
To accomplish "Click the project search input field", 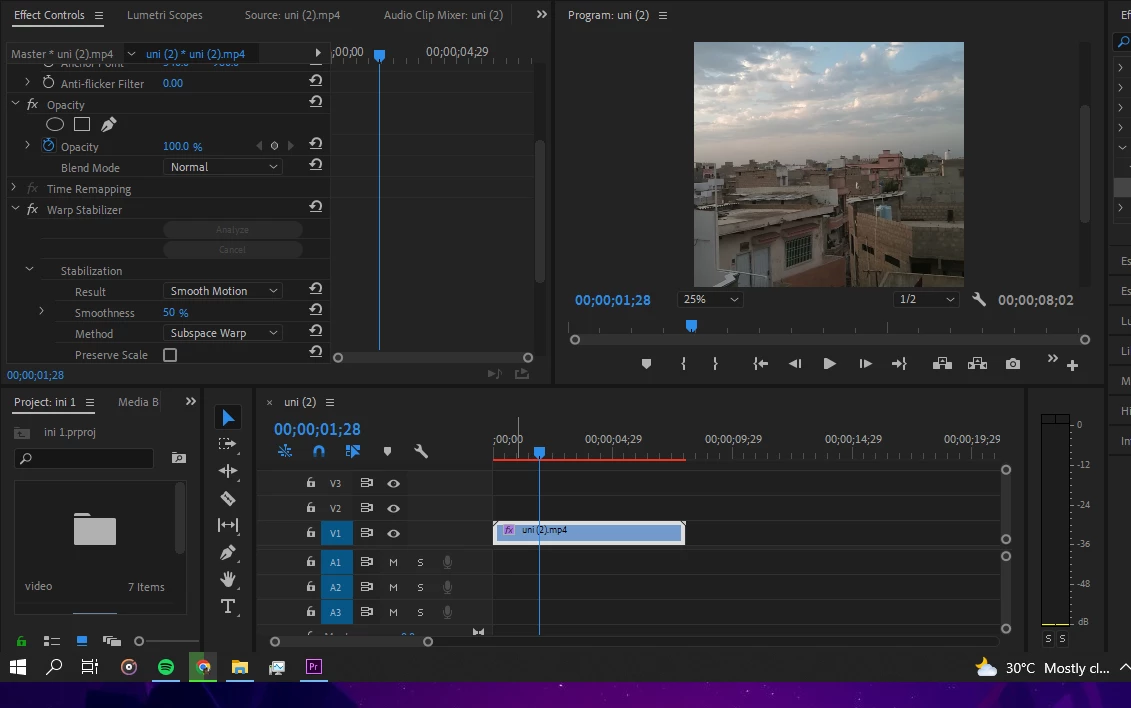I will point(84,459).
